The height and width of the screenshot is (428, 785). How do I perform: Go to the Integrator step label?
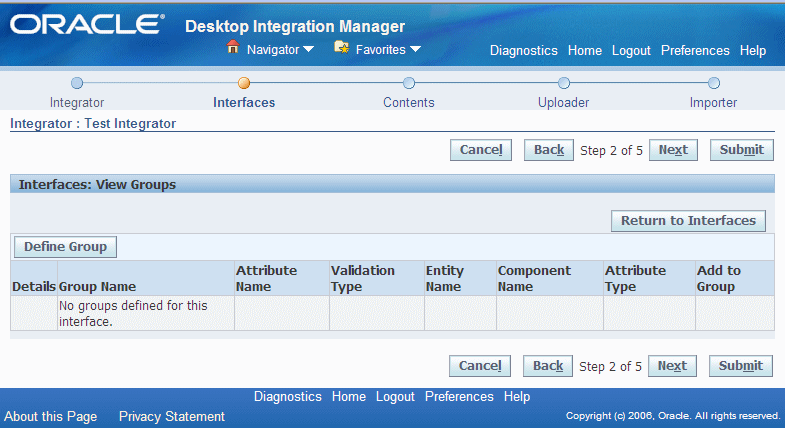(77, 103)
